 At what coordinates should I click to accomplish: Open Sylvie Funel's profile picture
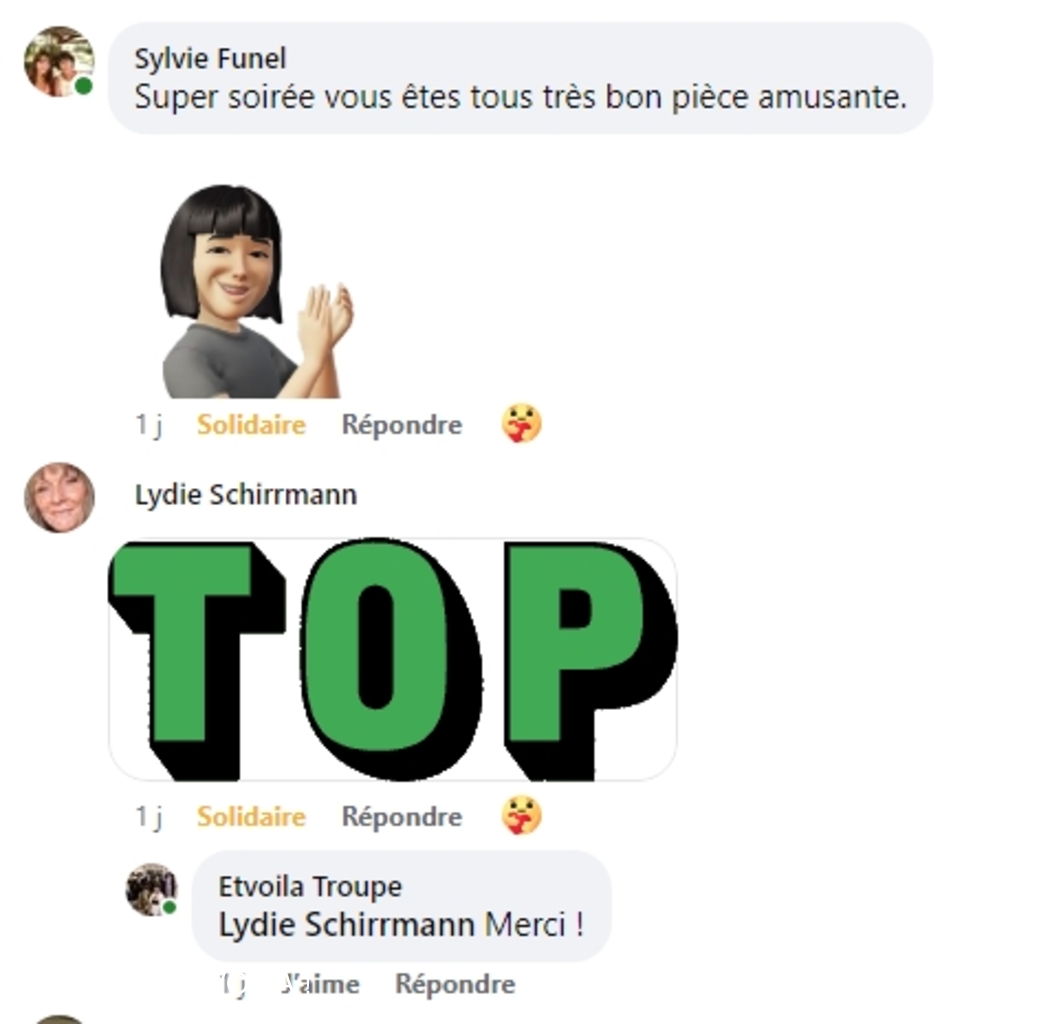[x=59, y=62]
